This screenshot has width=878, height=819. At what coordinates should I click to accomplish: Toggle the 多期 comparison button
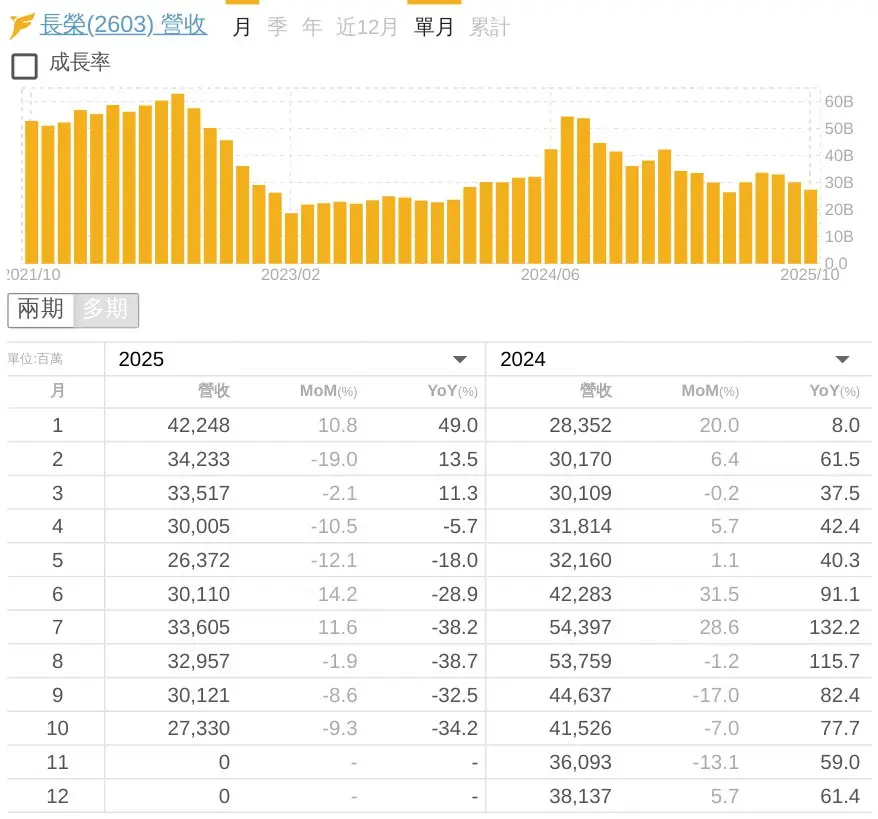point(105,310)
